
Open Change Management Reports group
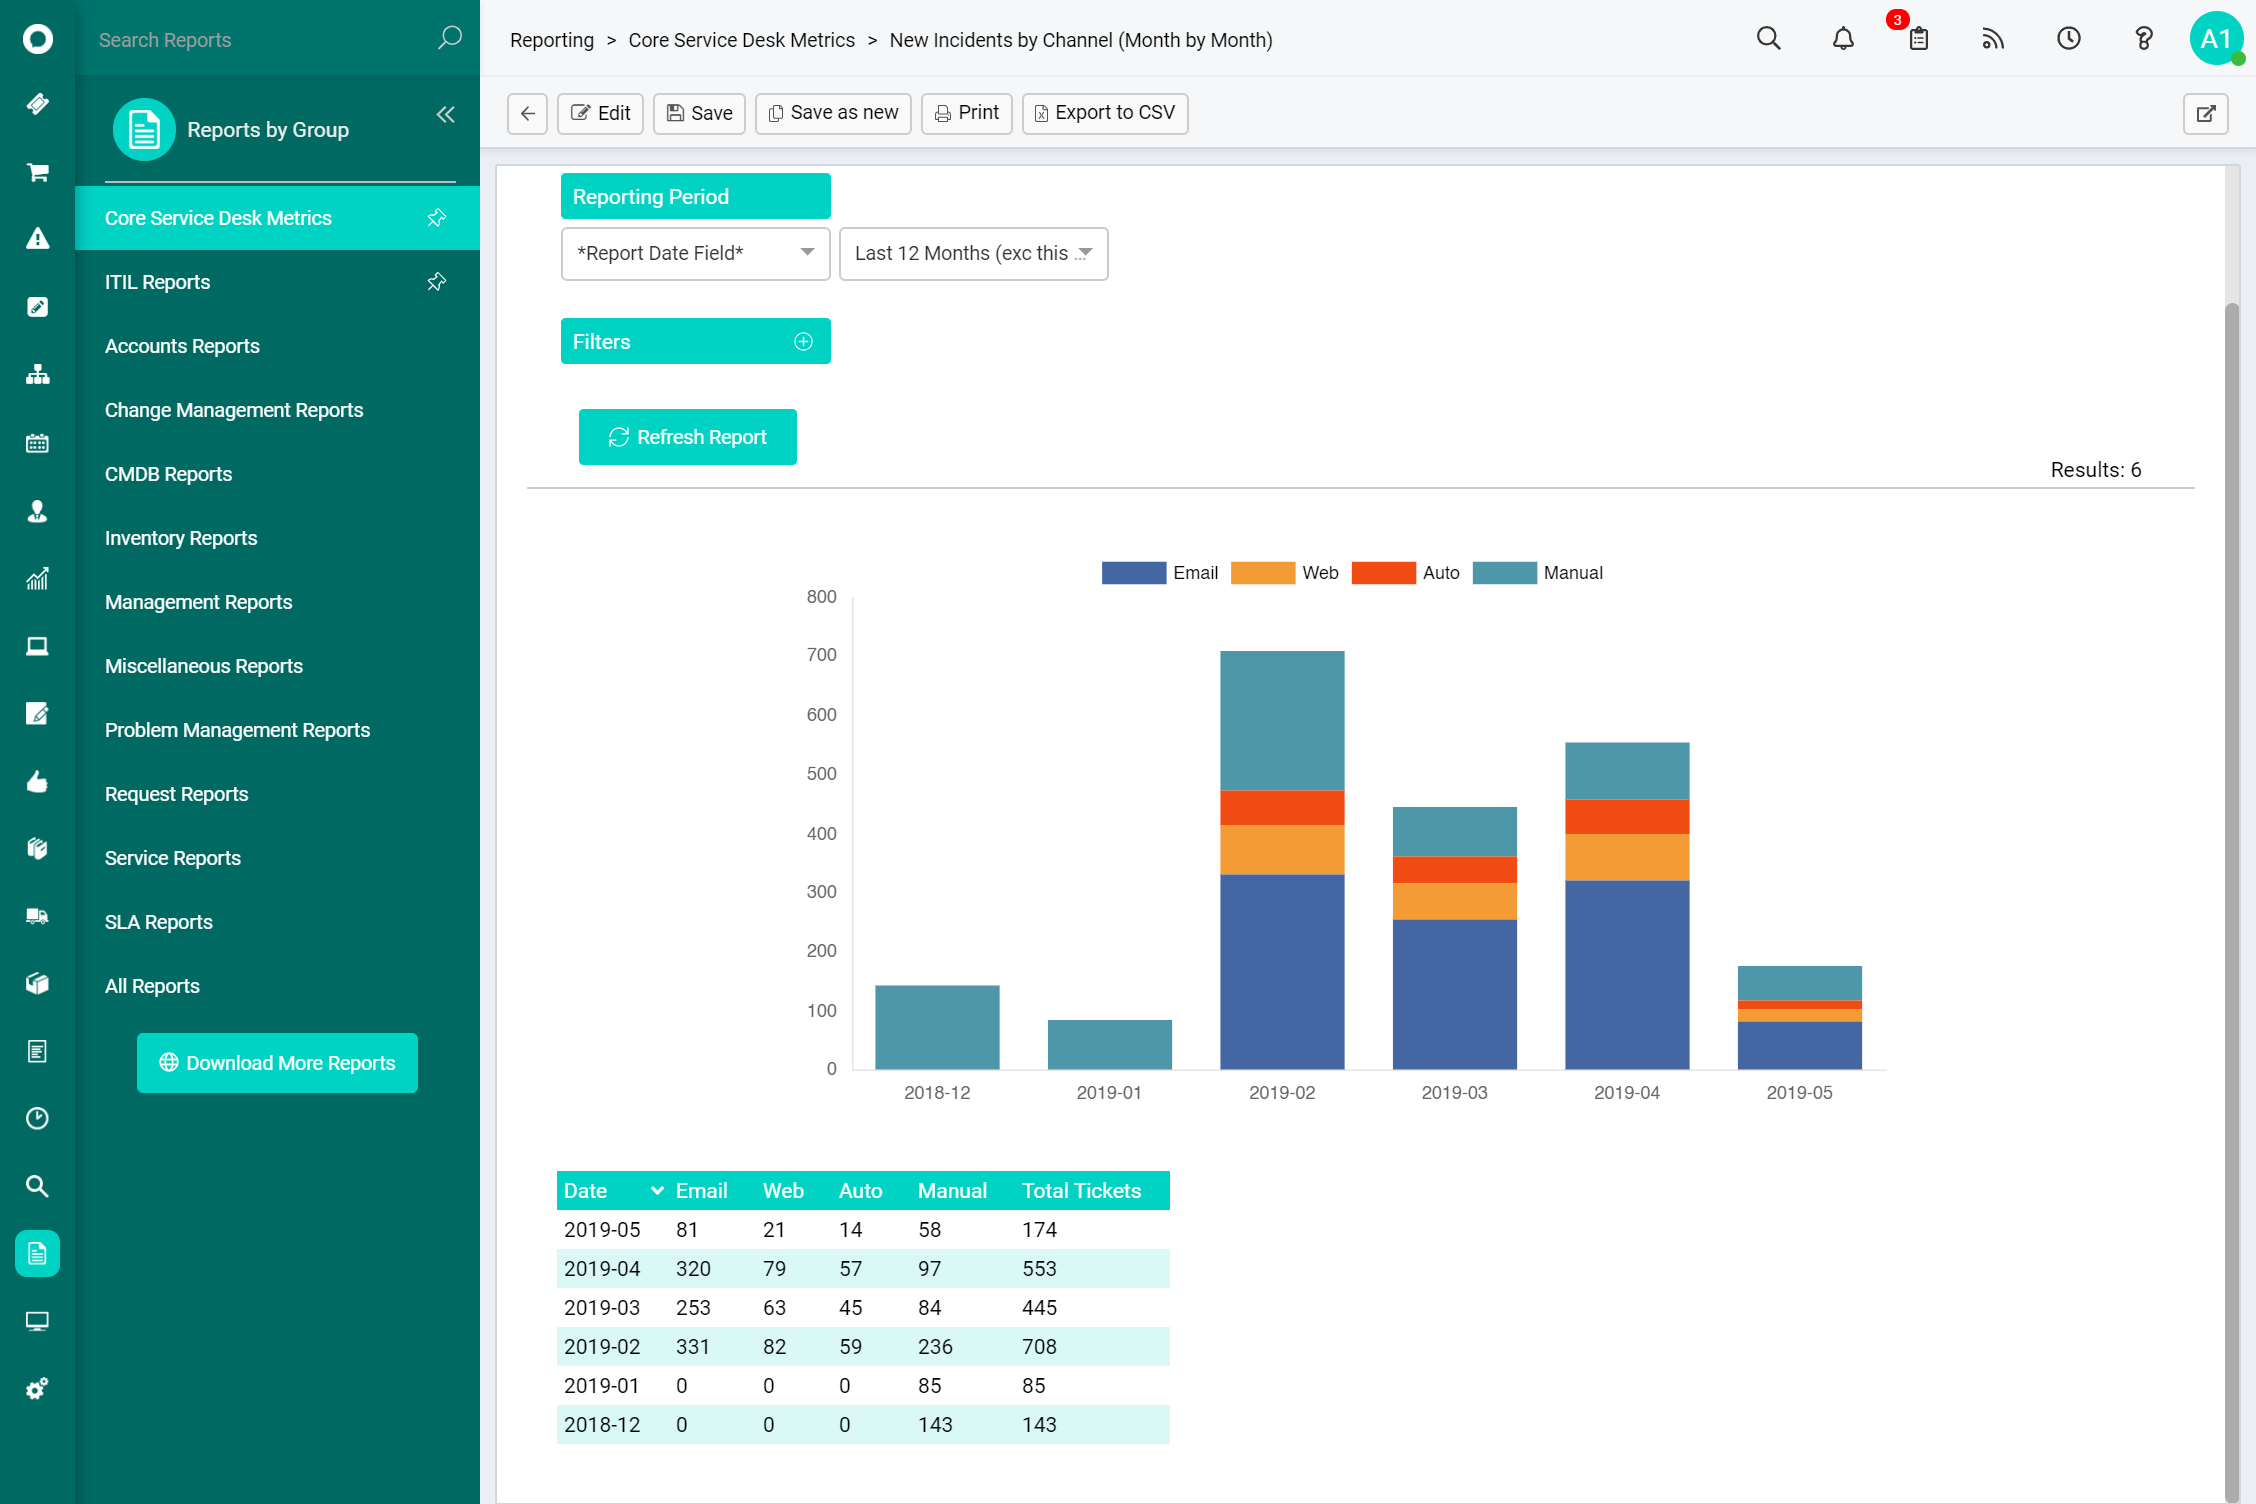click(x=234, y=410)
